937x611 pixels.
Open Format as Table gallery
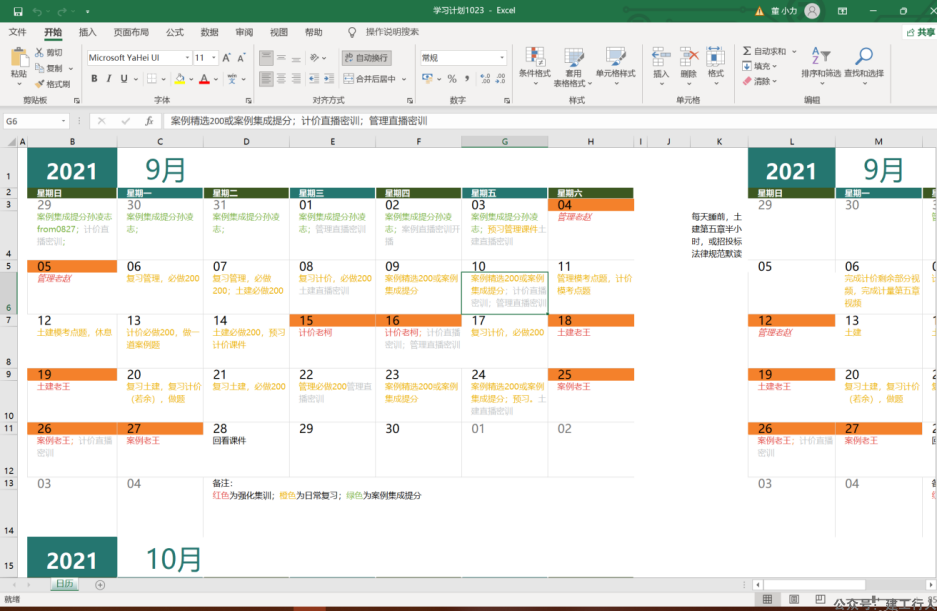click(573, 66)
